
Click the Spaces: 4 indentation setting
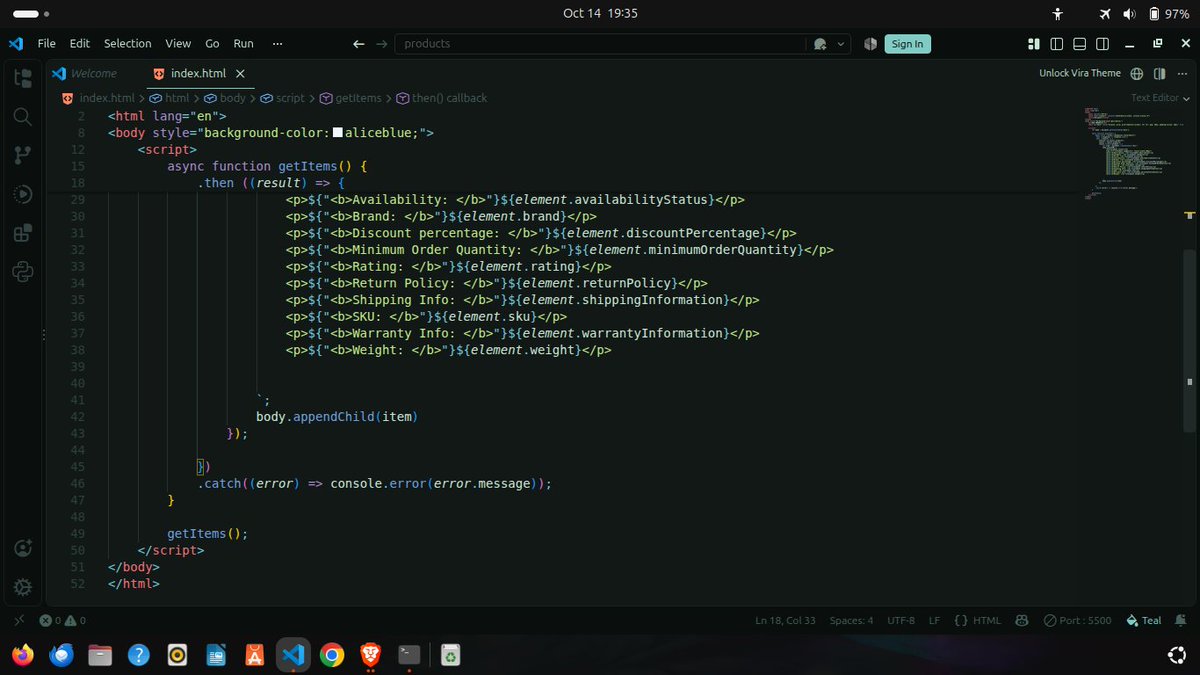(x=851, y=620)
